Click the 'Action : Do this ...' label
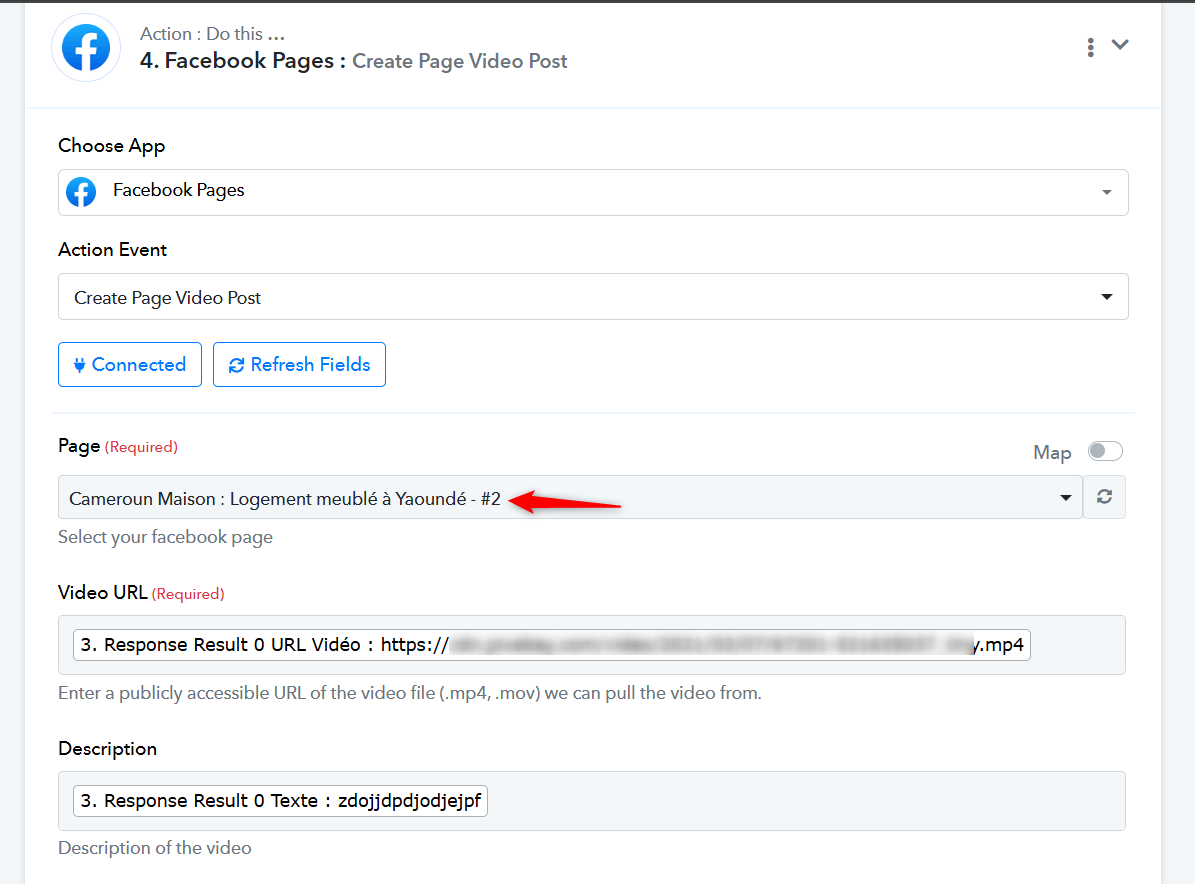This screenshot has height=884, width=1195. coord(213,34)
